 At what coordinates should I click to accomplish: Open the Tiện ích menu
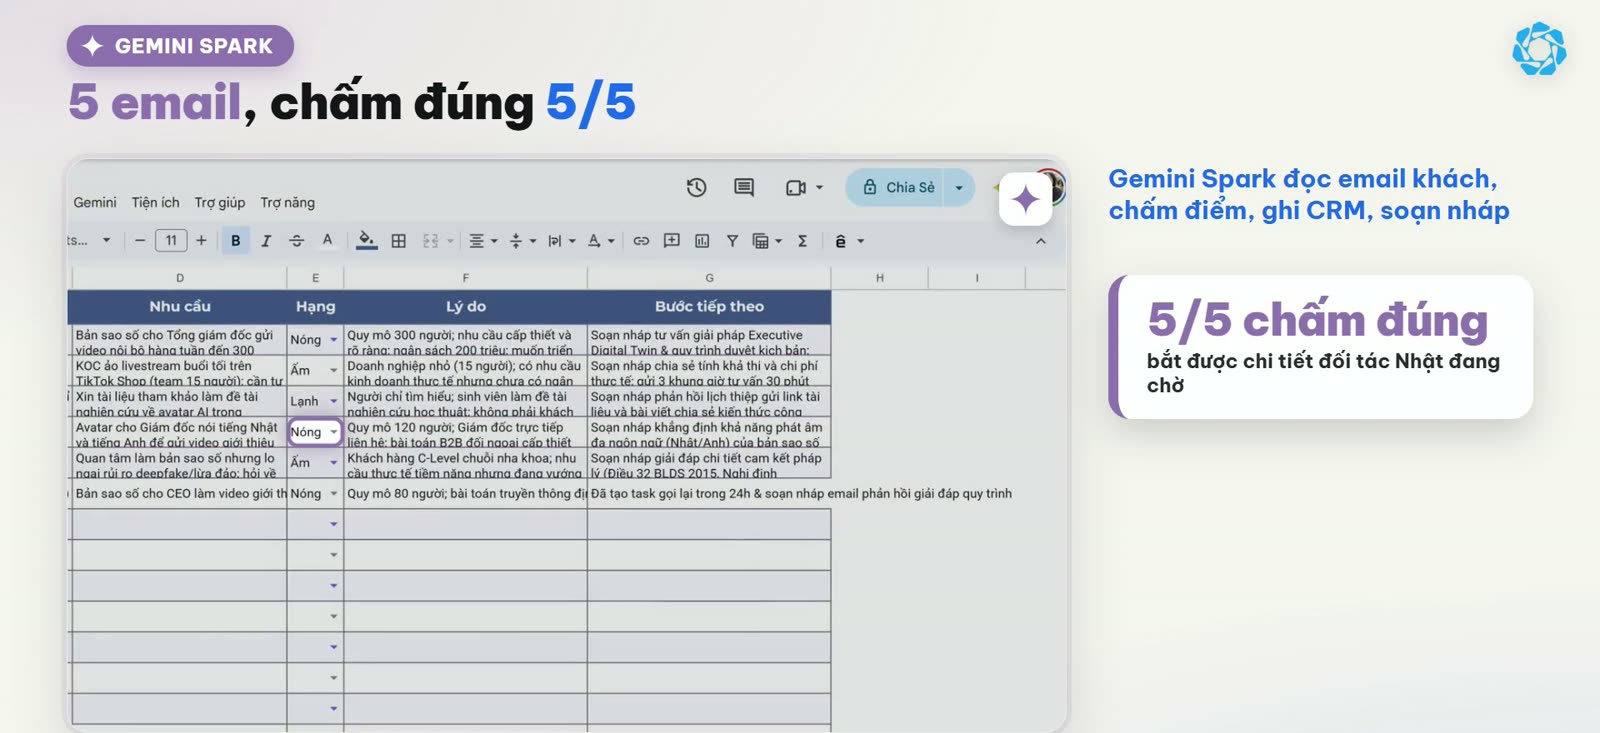pyautogui.click(x=156, y=202)
